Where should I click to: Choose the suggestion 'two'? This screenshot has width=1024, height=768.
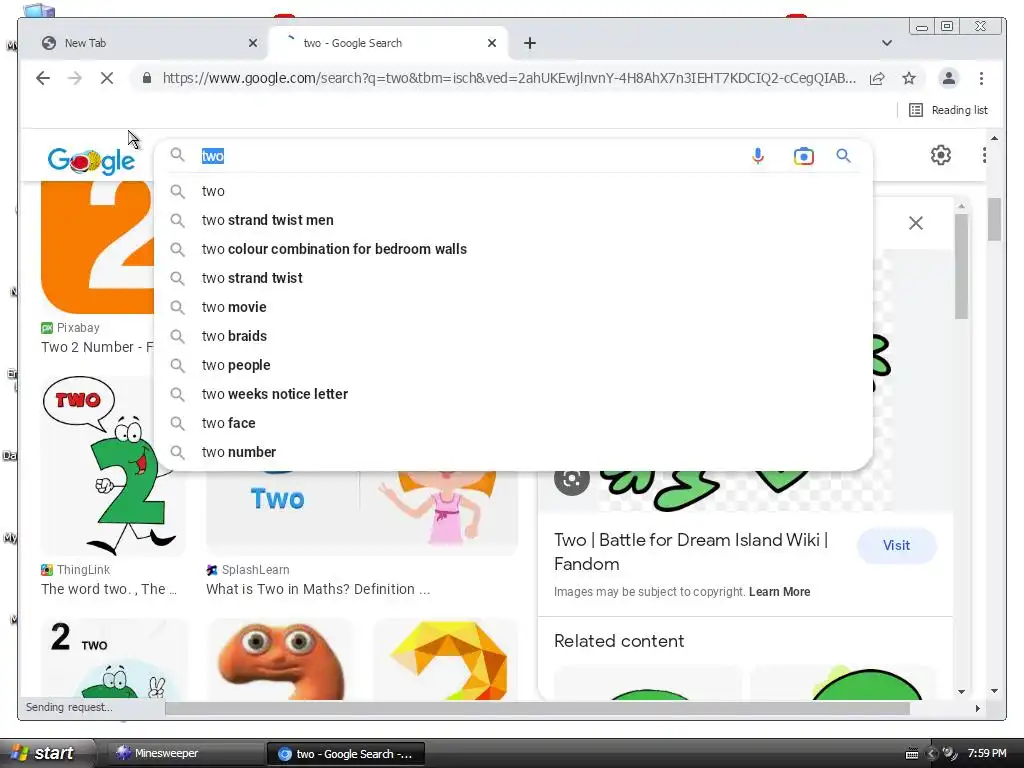tap(513, 191)
